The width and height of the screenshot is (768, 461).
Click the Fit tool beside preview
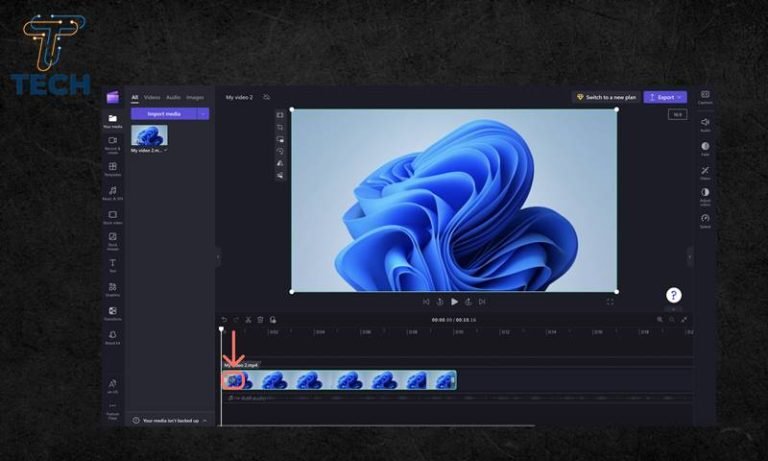point(280,115)
